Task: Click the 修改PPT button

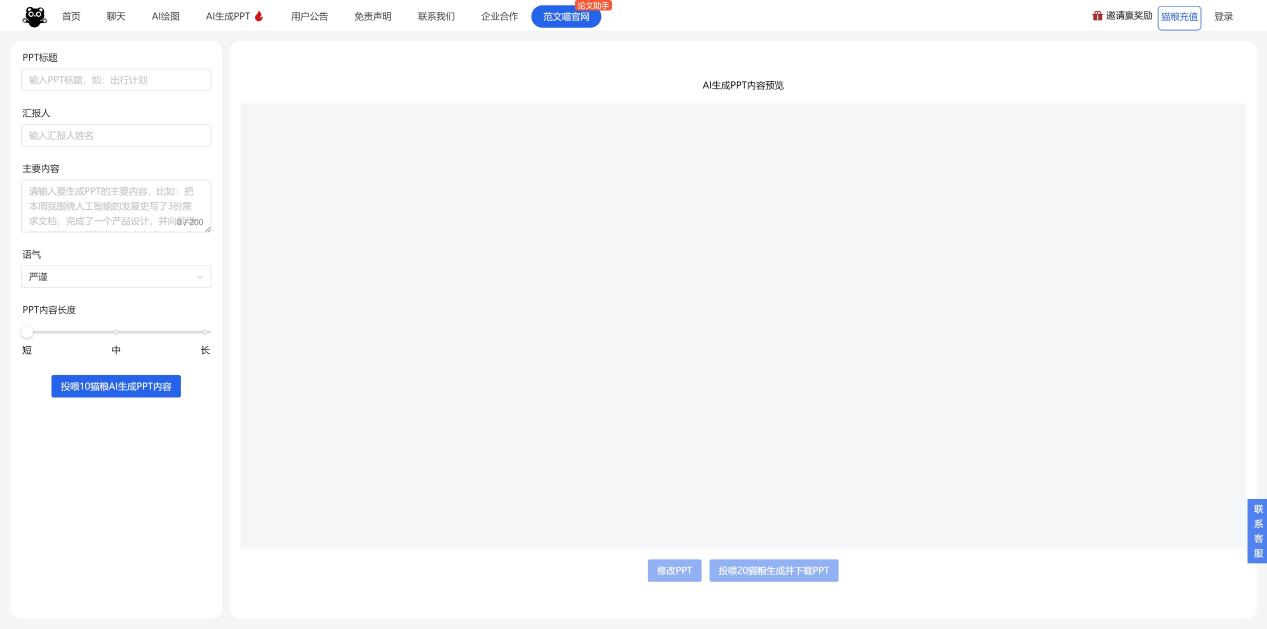Action: tap(674, 570)
